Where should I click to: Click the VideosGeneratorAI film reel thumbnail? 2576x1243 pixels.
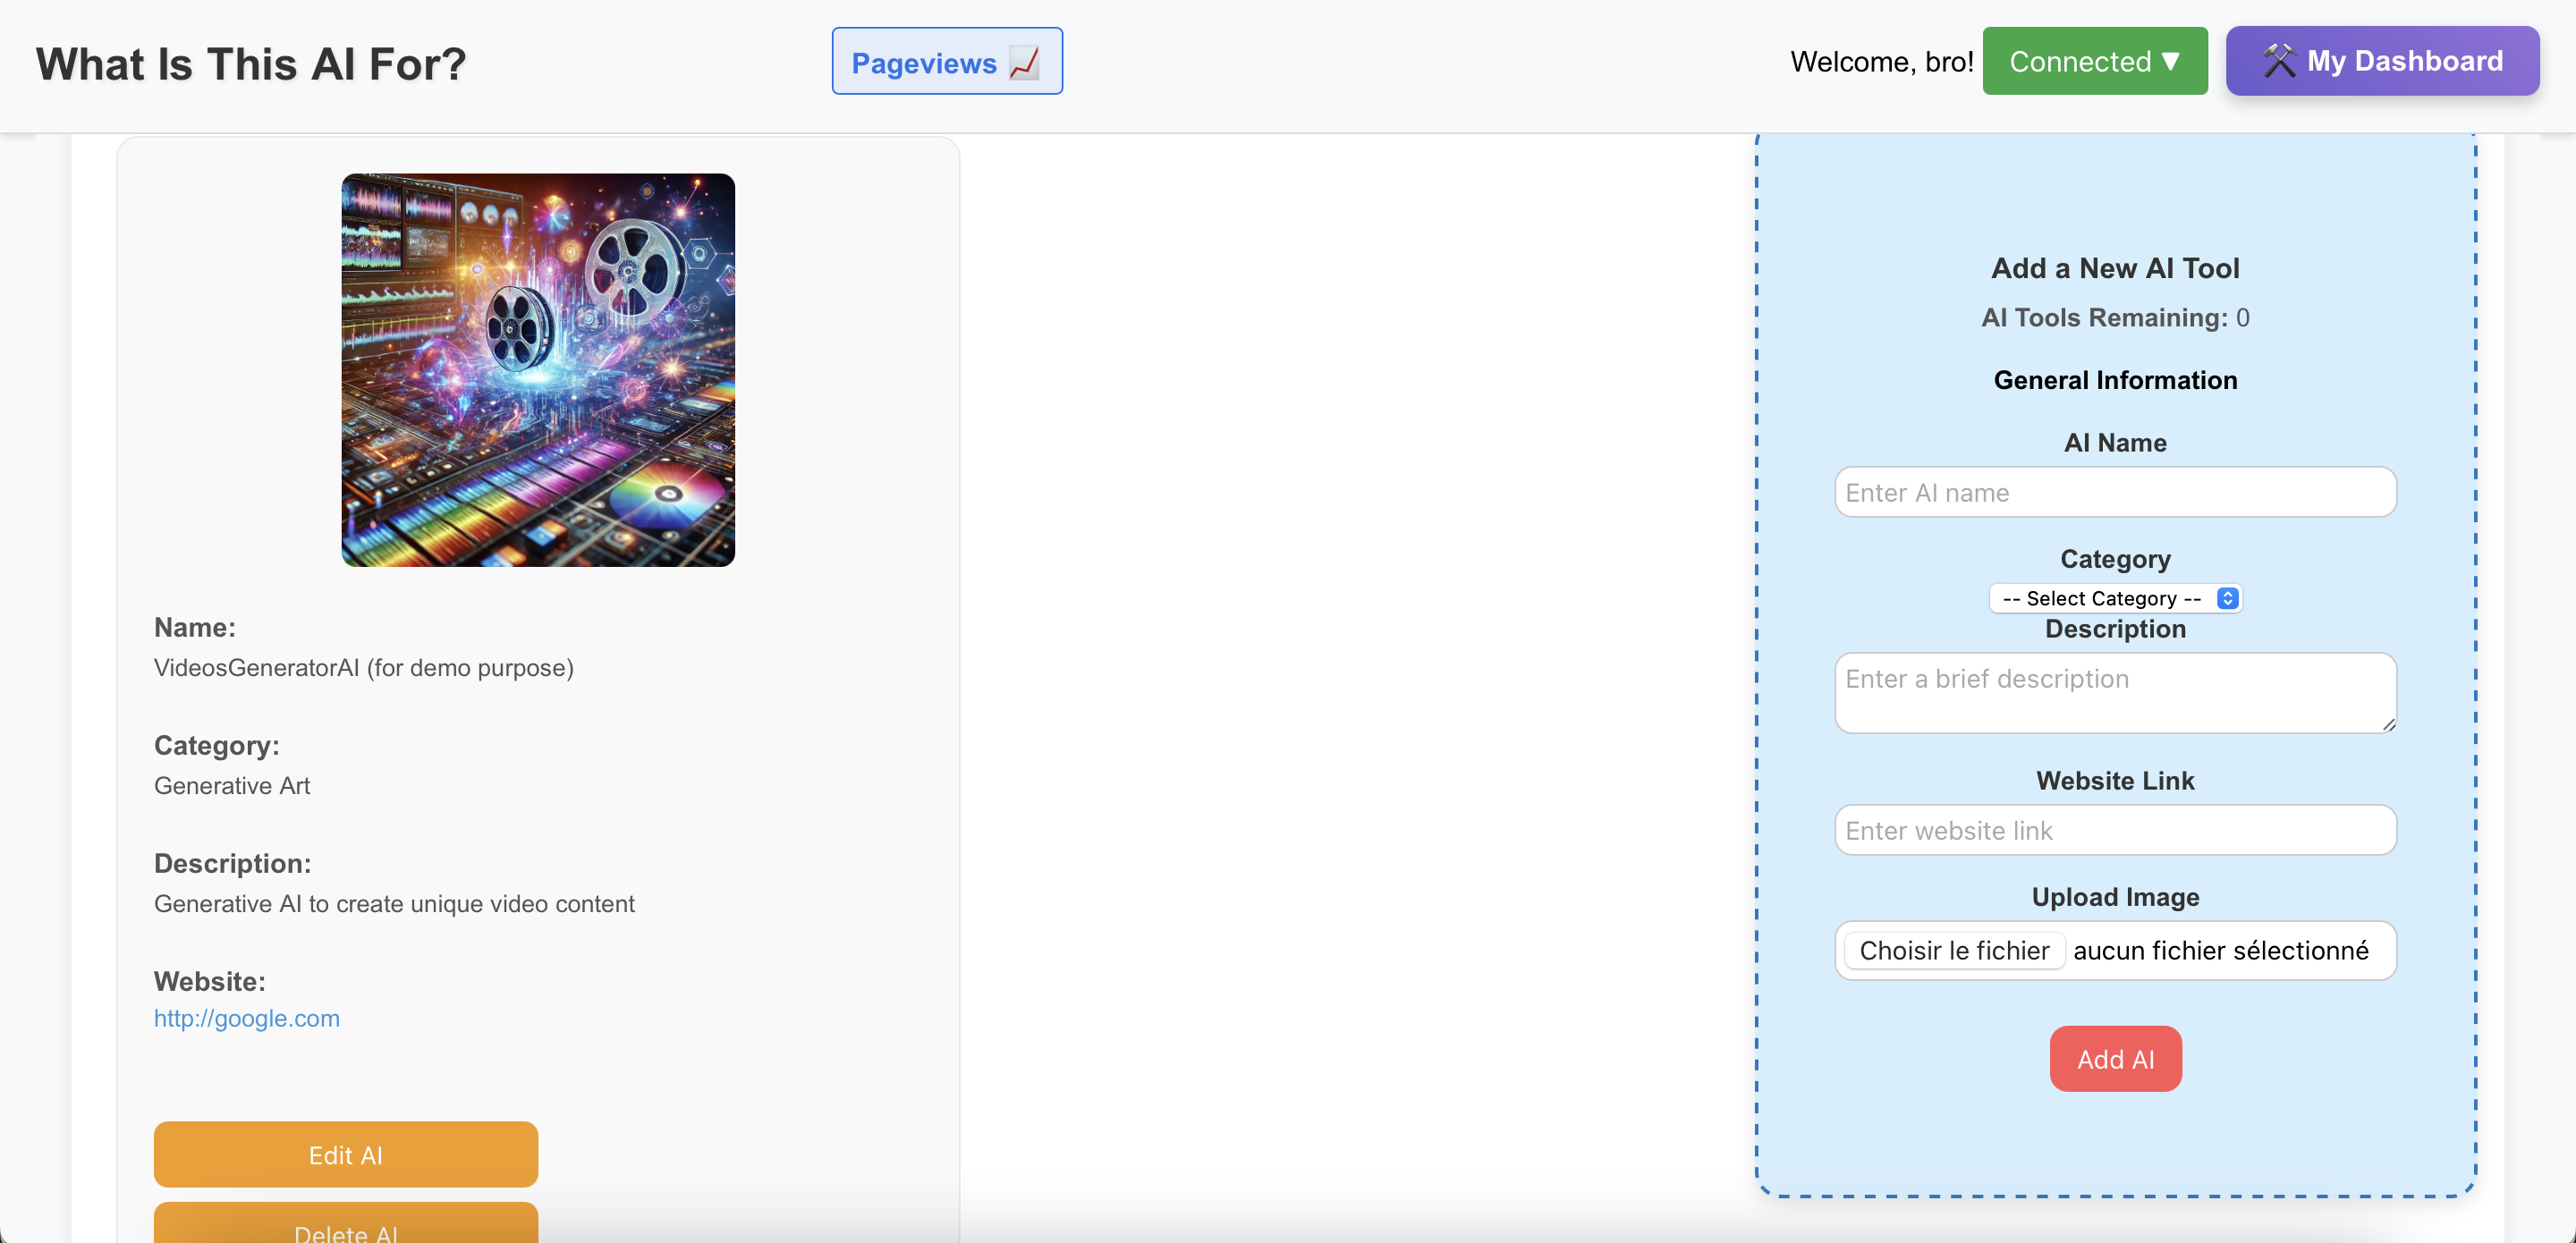538,370
